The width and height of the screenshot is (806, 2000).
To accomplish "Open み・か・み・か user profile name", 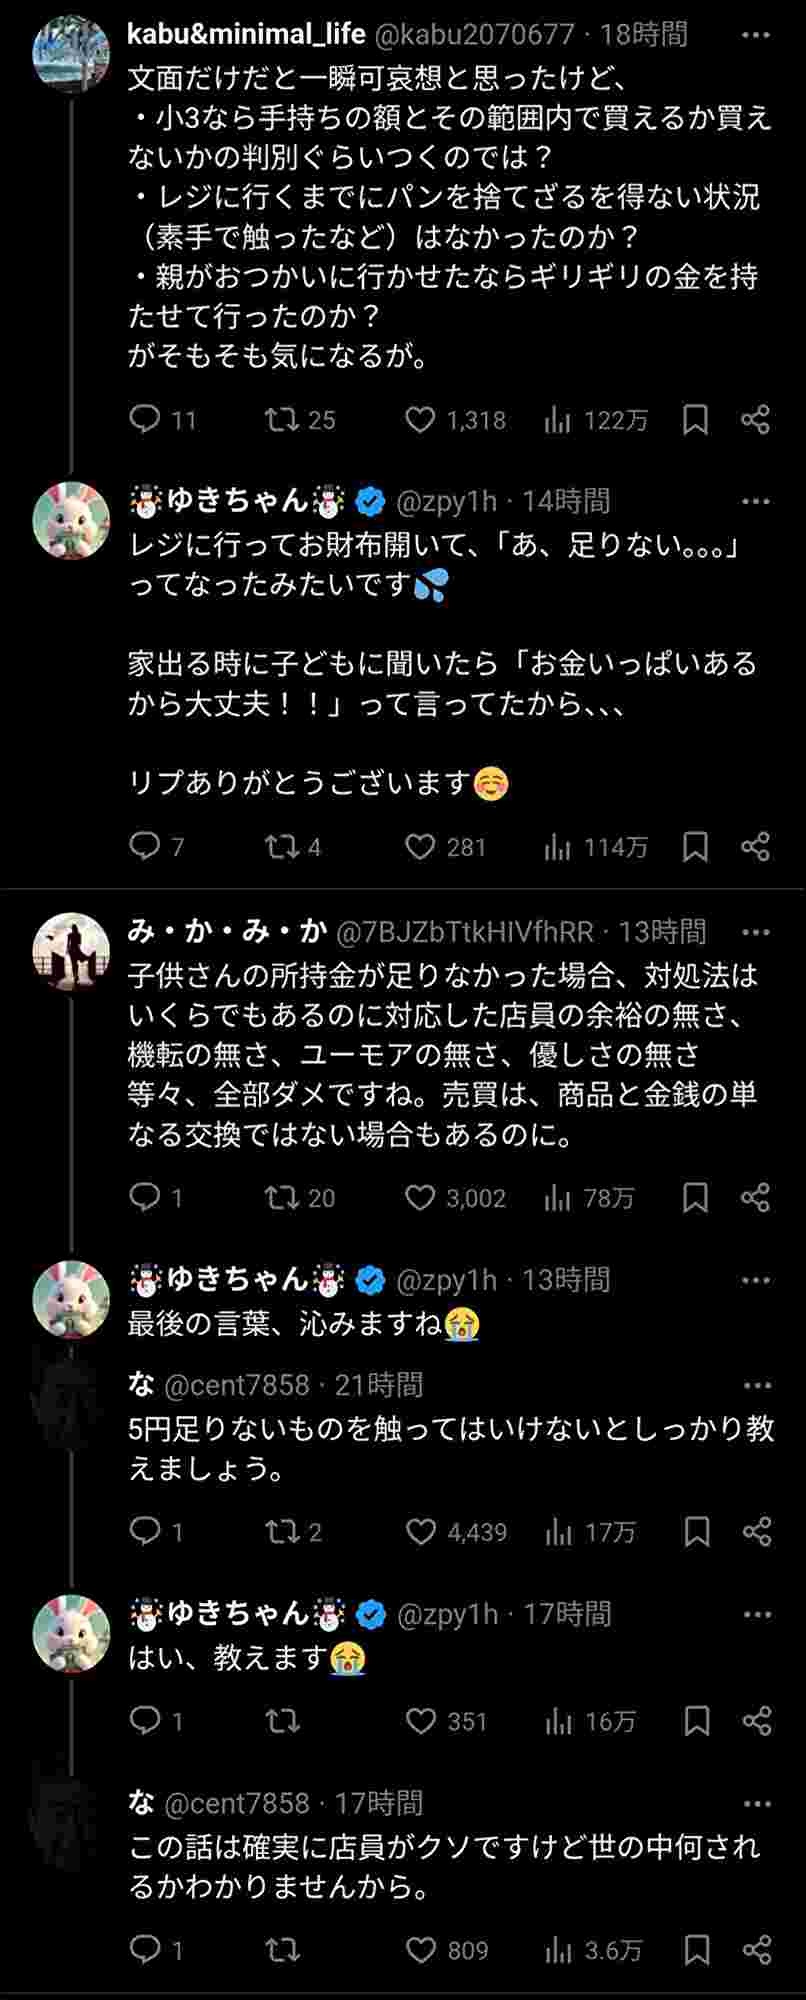I will point(228,932).
